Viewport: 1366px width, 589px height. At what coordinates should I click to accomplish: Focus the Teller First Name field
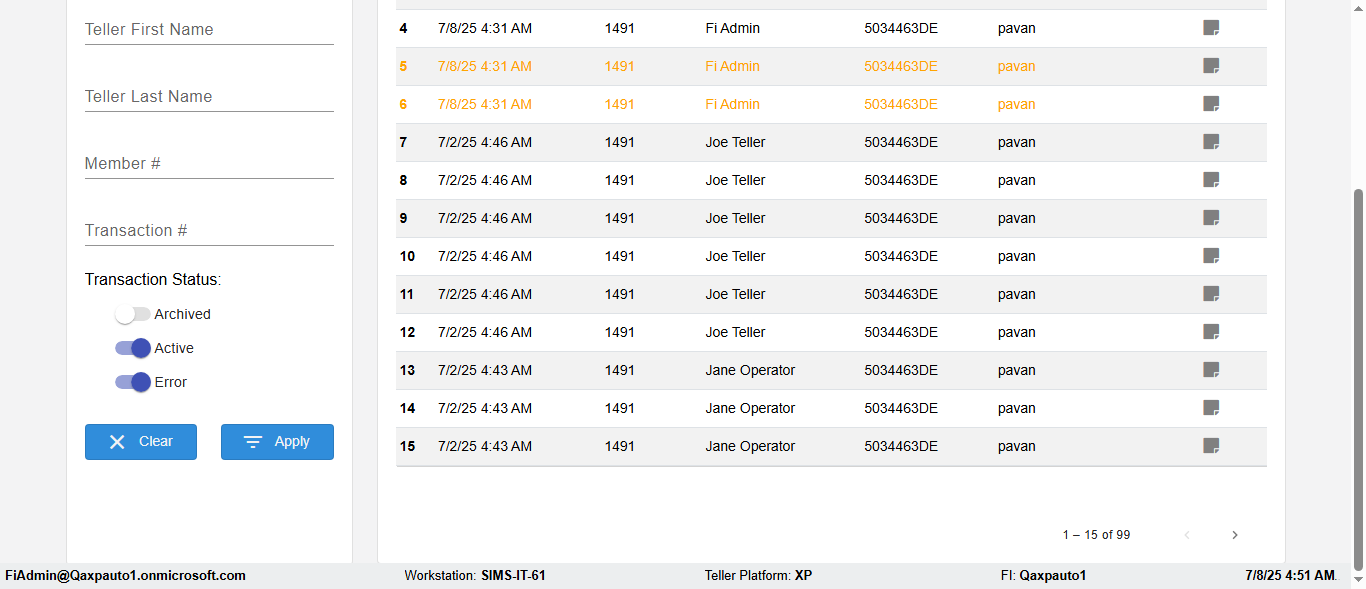coord(209,30)
